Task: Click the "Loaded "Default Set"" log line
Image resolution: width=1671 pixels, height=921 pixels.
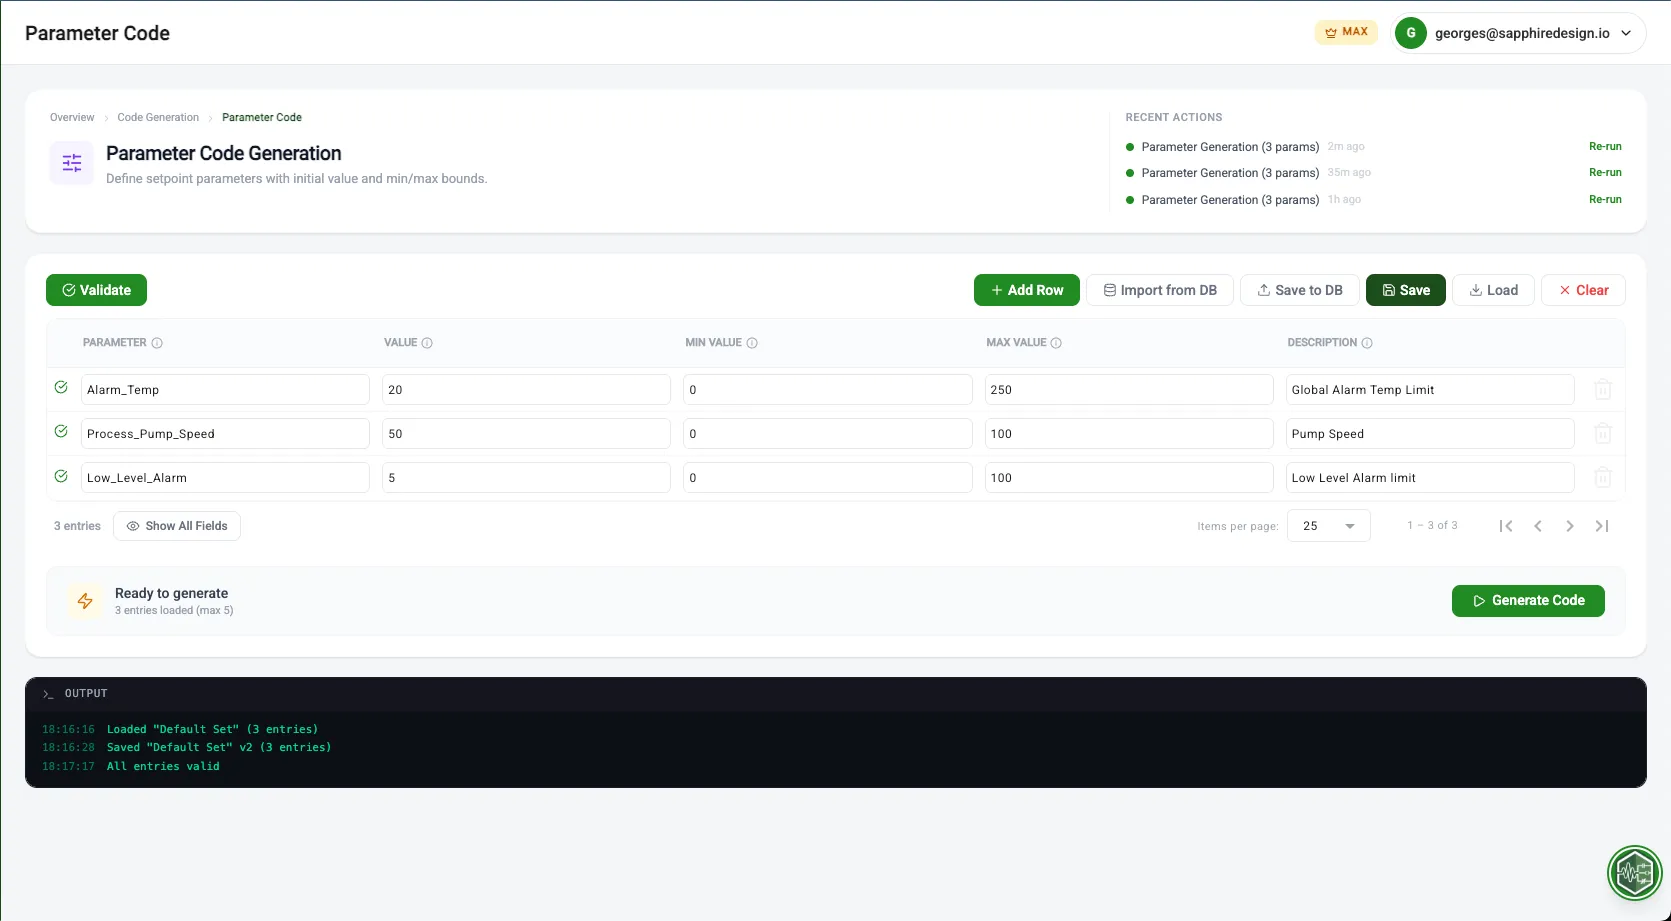Action: coord(212,729)
